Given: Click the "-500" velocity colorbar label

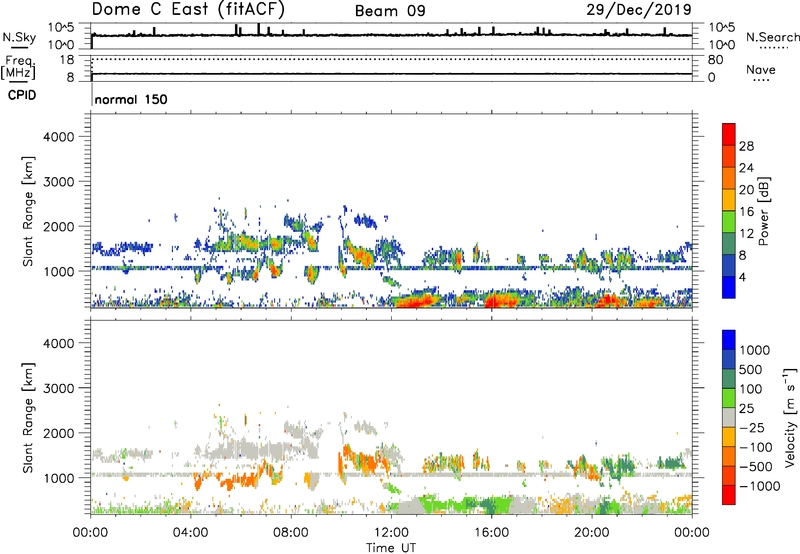Looking at the screenshot, I should [756, 467].
